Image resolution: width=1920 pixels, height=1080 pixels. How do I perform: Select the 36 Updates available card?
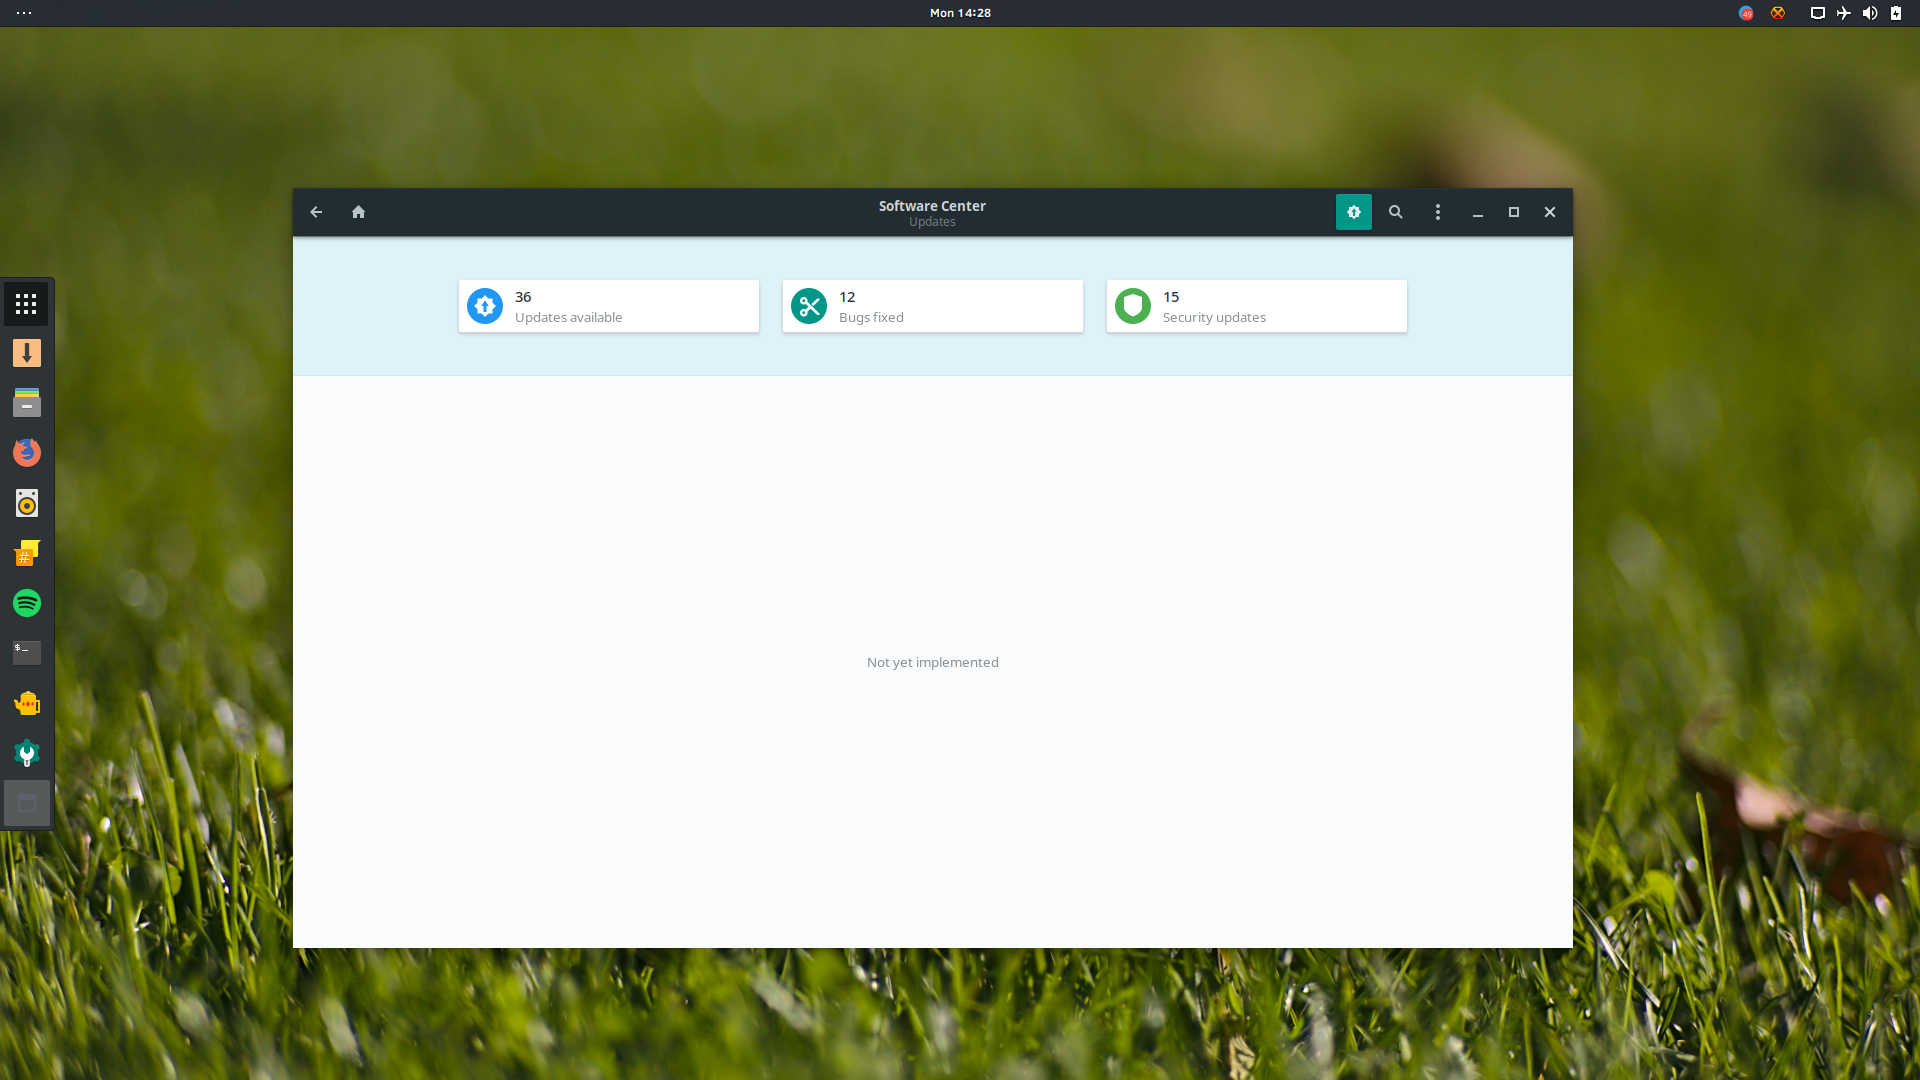click(x=609, y=306)
